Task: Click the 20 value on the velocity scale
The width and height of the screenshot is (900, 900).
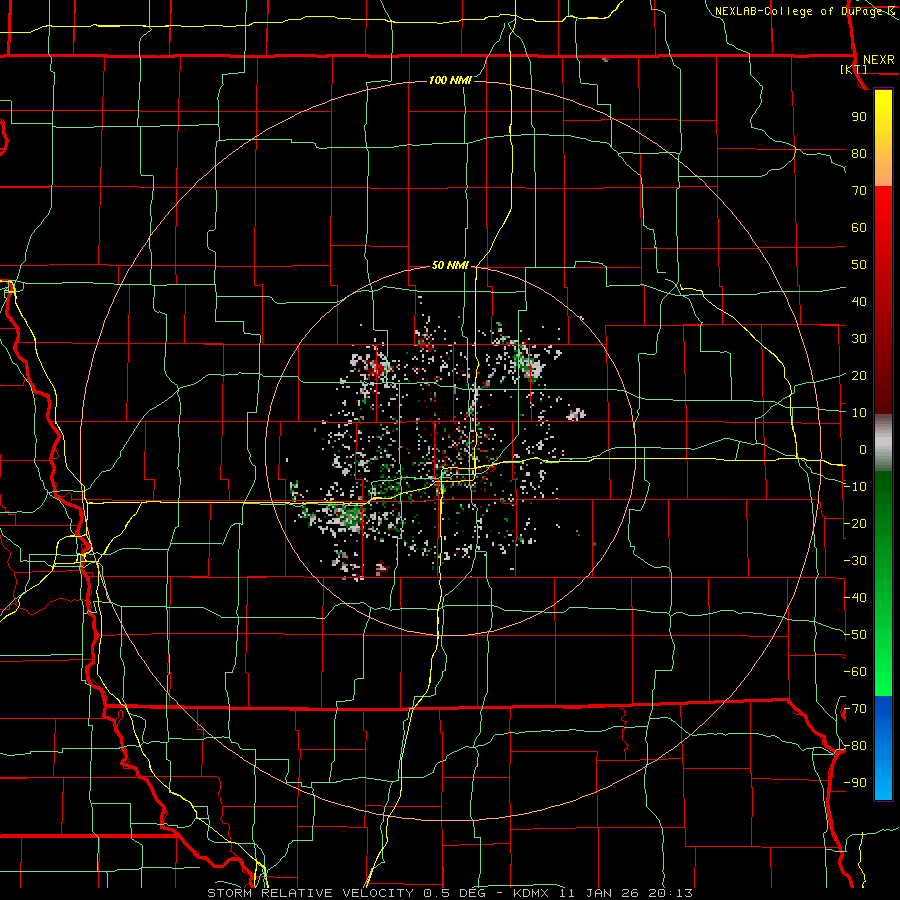Action: [x=859, y=375]
